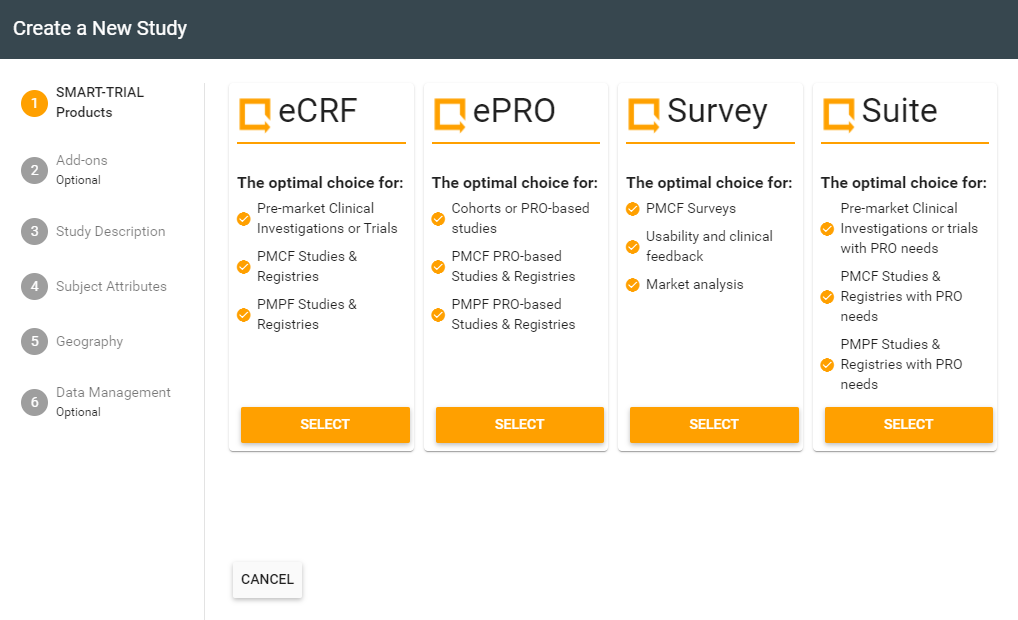Click the ePRO product logo icon
The width and height of the screenshot is (1018, 620).
pos(450,115)
